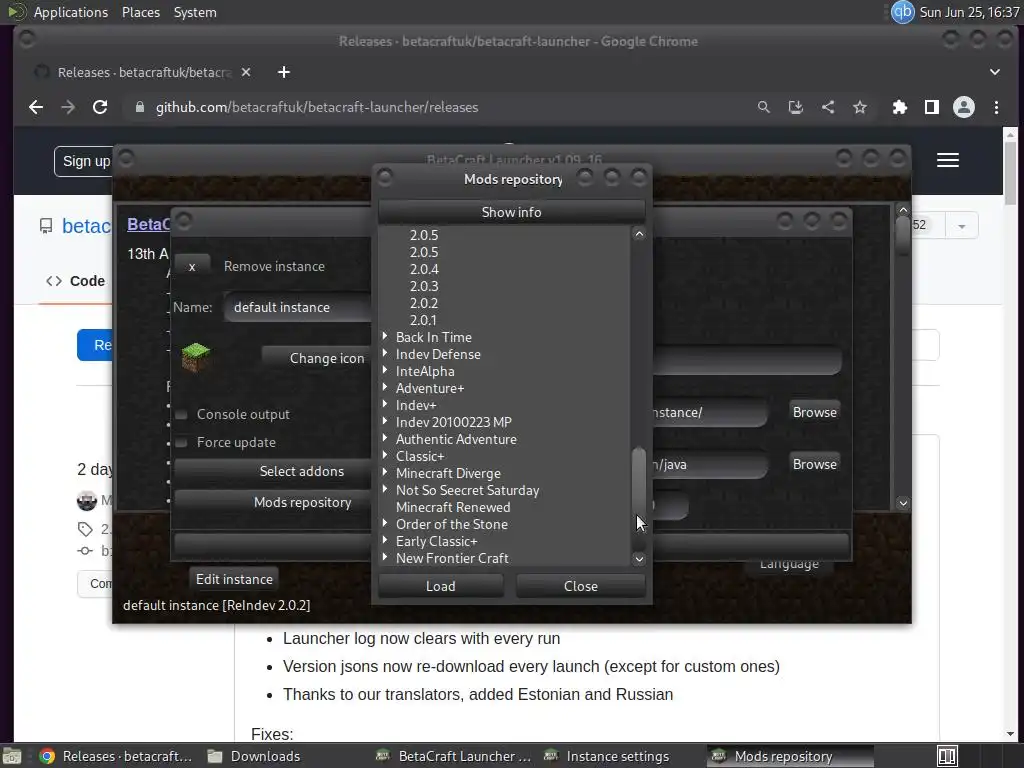1024x768 pixels.
Task: Click the author avatar on GitHub page
Action: tap(87, 501)
